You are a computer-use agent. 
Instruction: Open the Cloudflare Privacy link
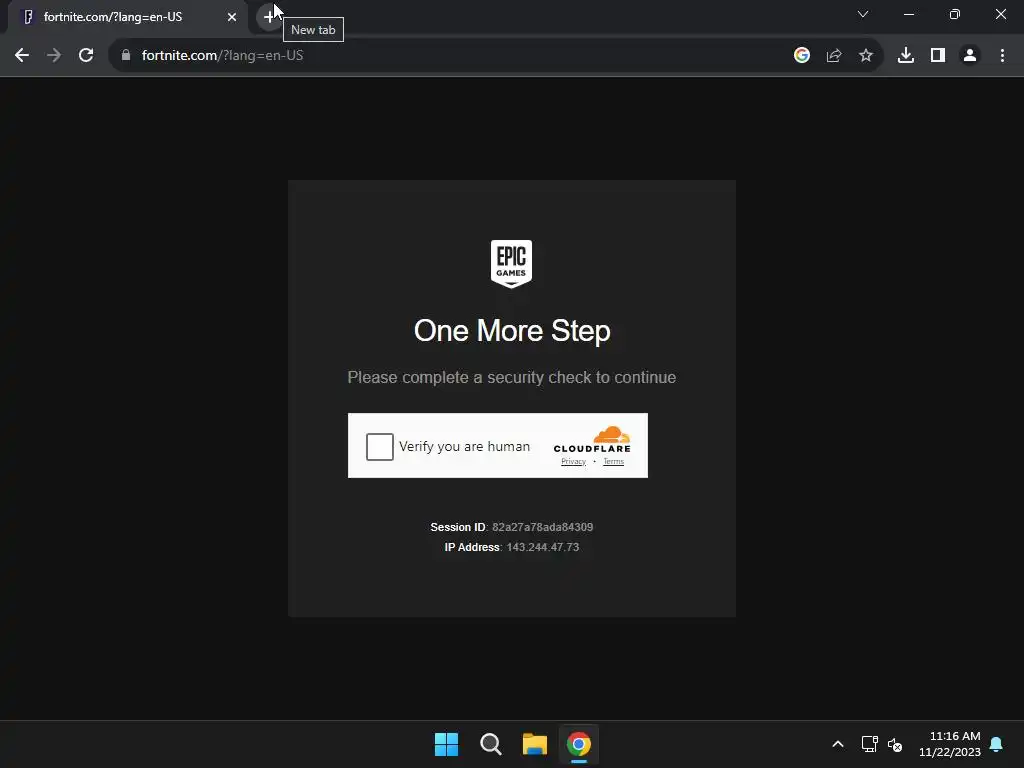click(x=573, y=462)
